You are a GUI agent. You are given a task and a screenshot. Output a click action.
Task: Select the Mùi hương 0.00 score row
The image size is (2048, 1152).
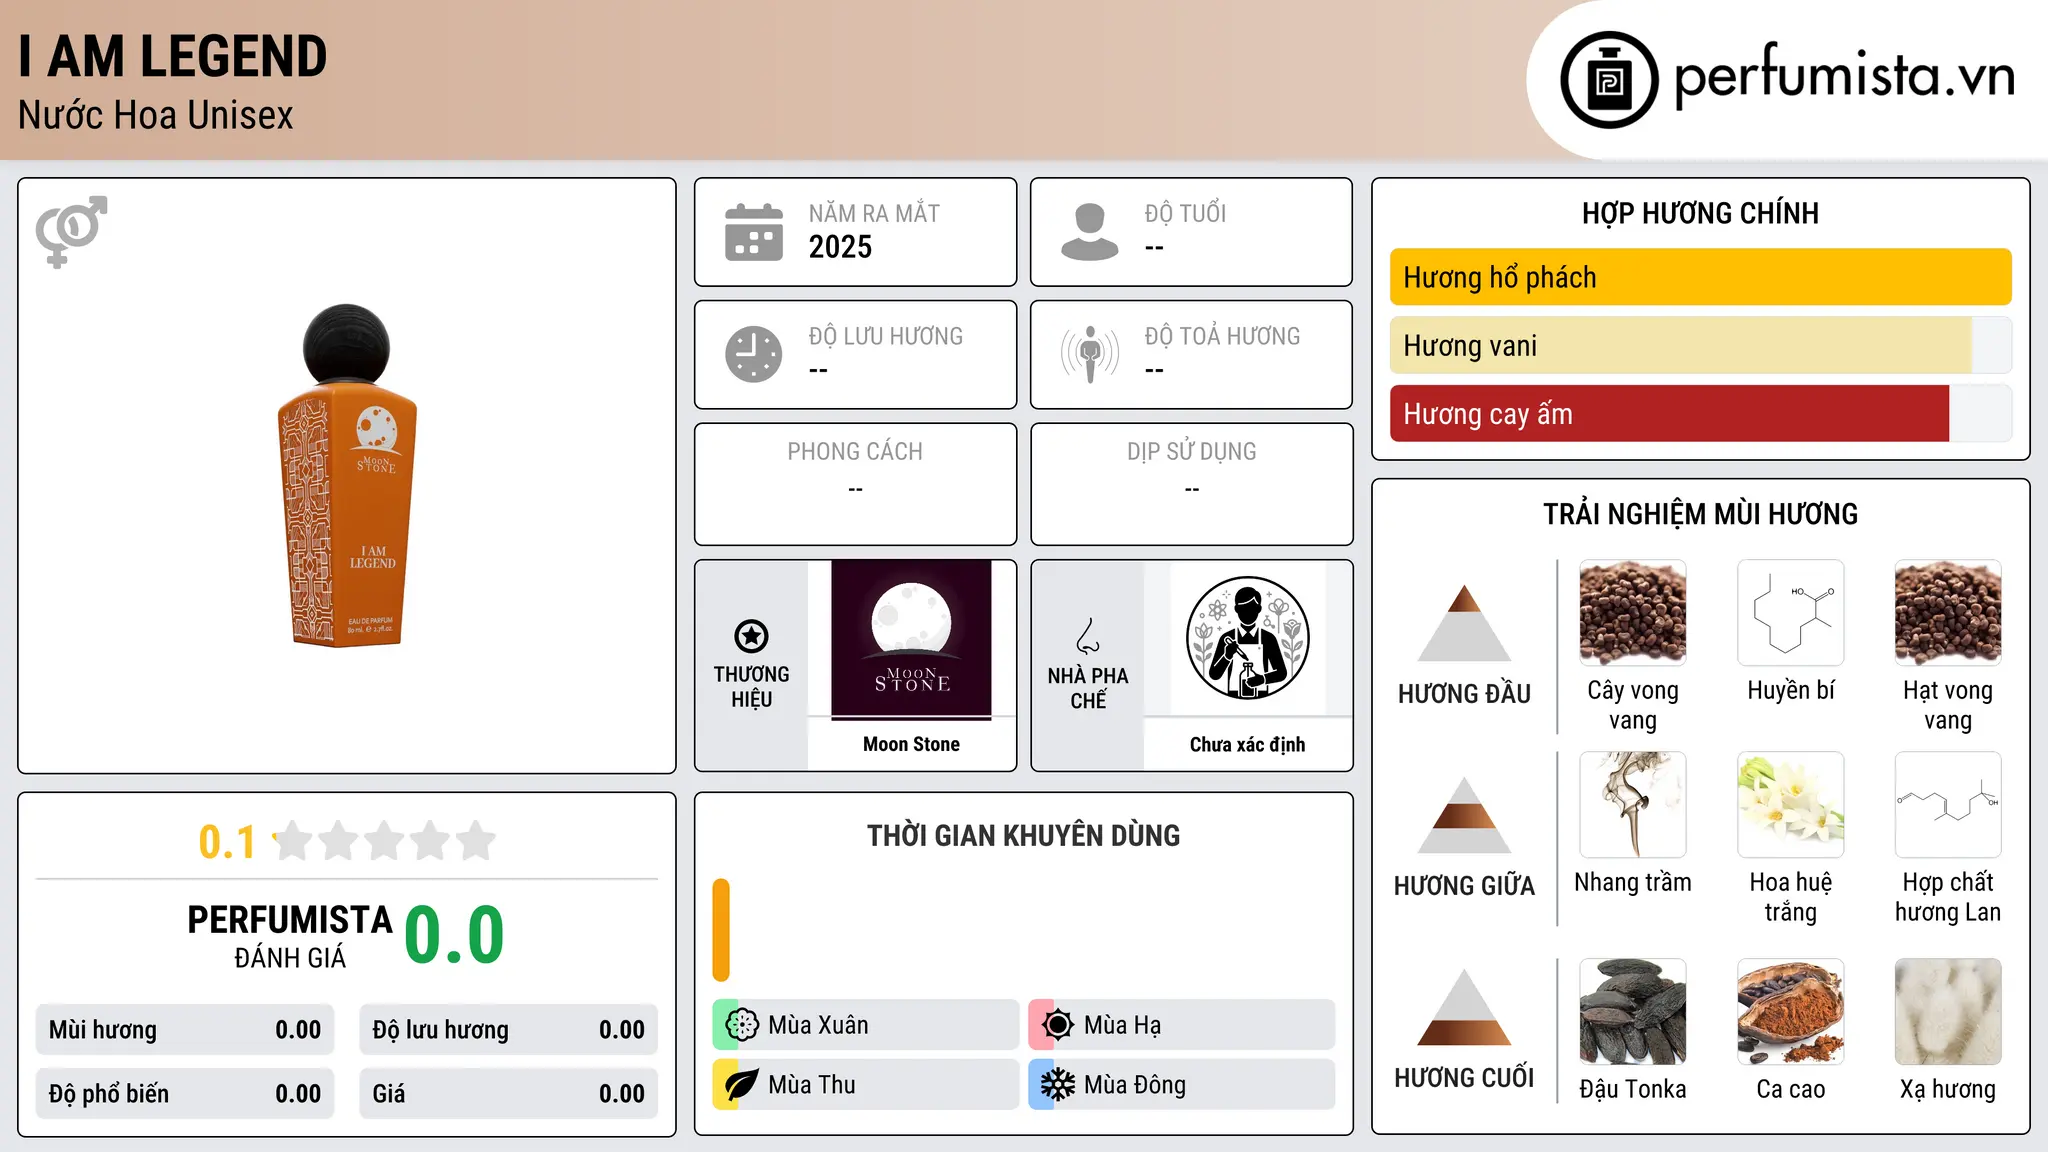pyautogui.click(x=185, y=1030)
